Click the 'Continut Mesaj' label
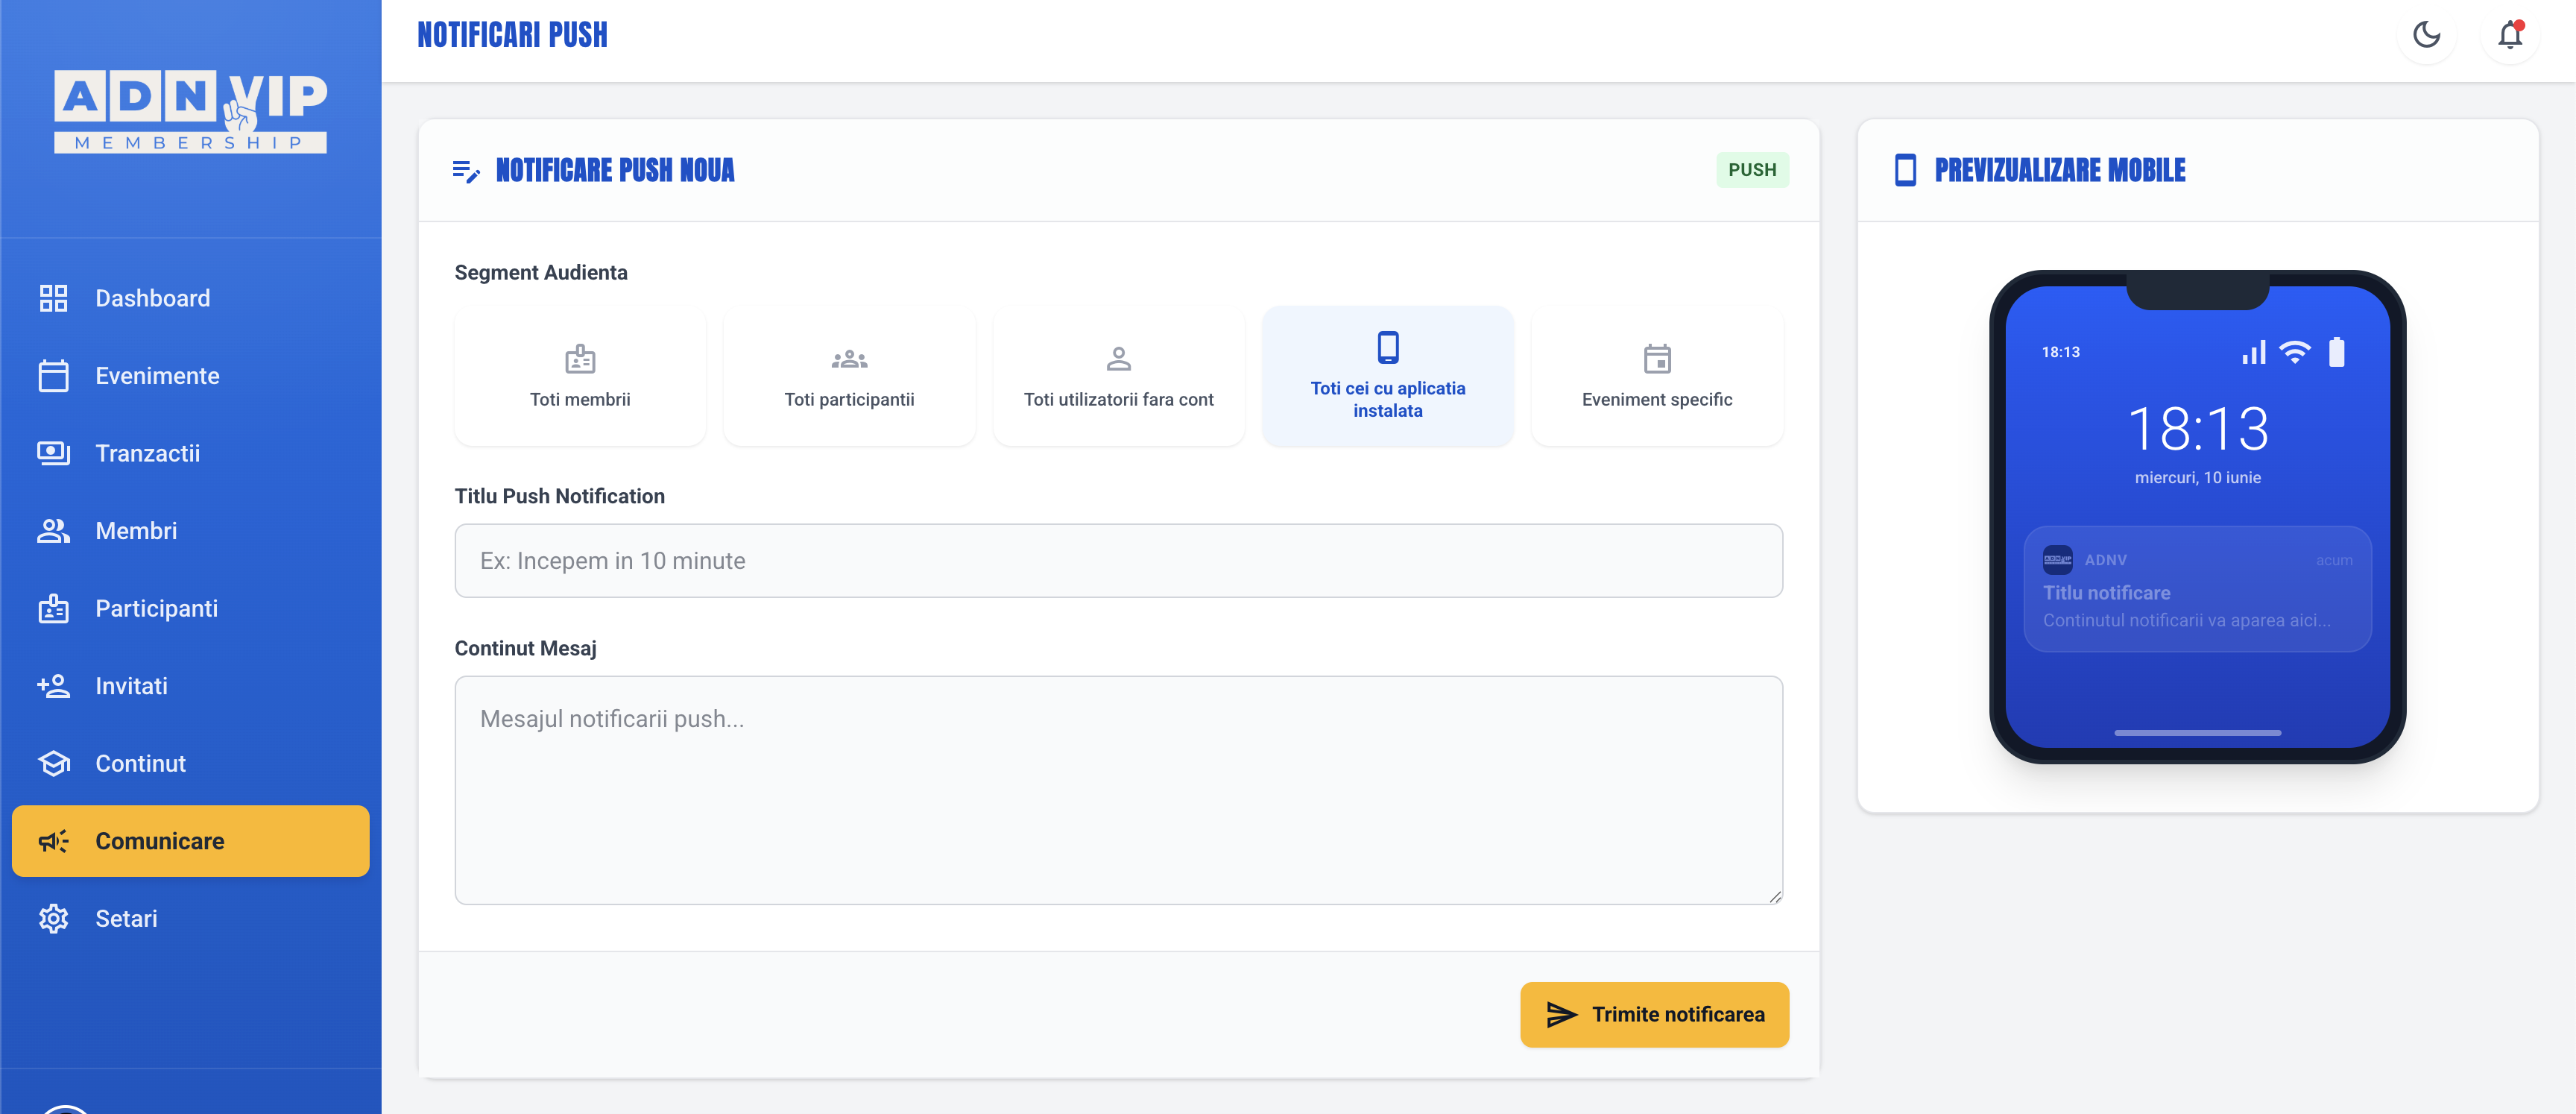 (x=525, y=649)
